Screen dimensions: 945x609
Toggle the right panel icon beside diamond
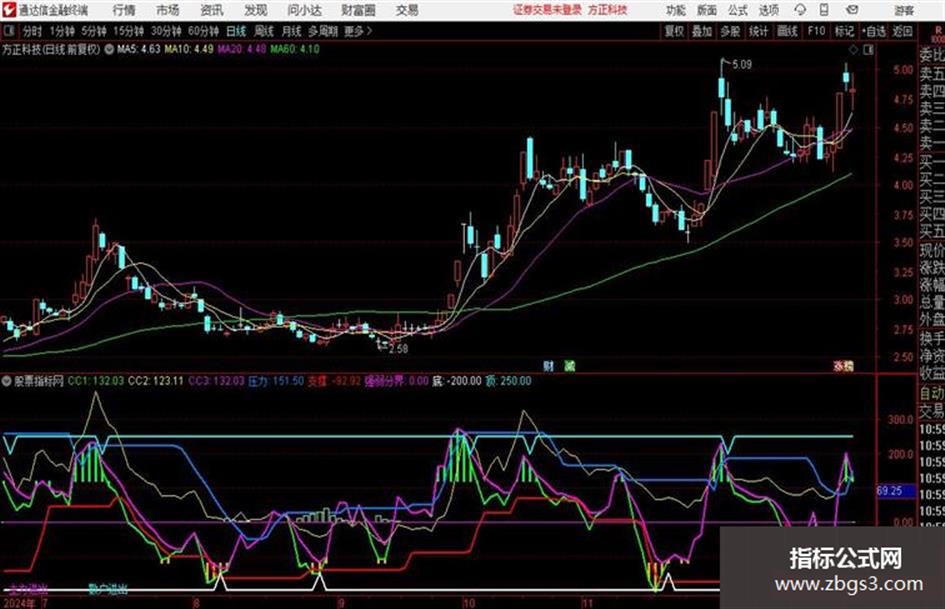(868, 49)
